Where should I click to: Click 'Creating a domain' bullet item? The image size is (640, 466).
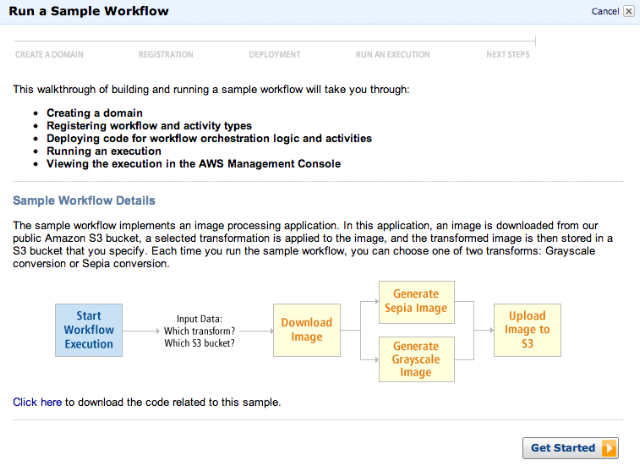pyautogui.click(x=94, y=113)
